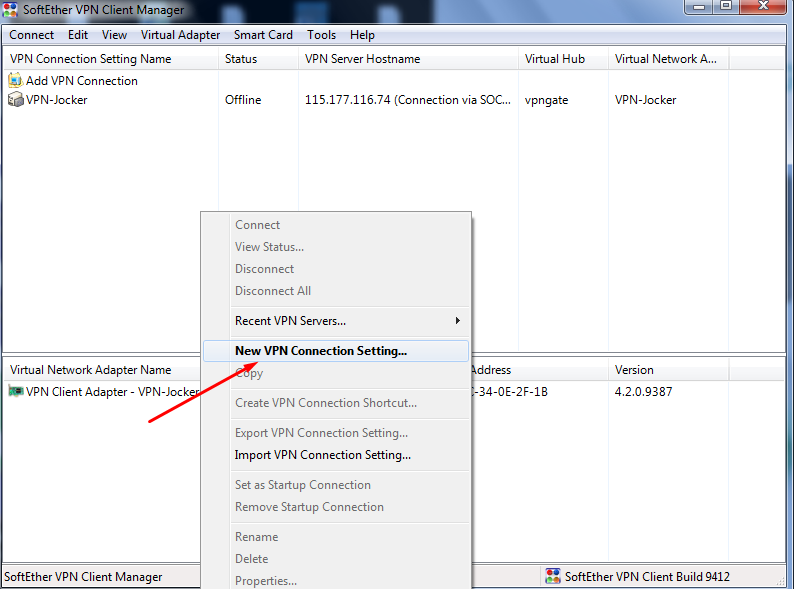Click Connect in the context menu
Image resolution: width=794 pixels, height=589 pixels.
click(336, 225)
